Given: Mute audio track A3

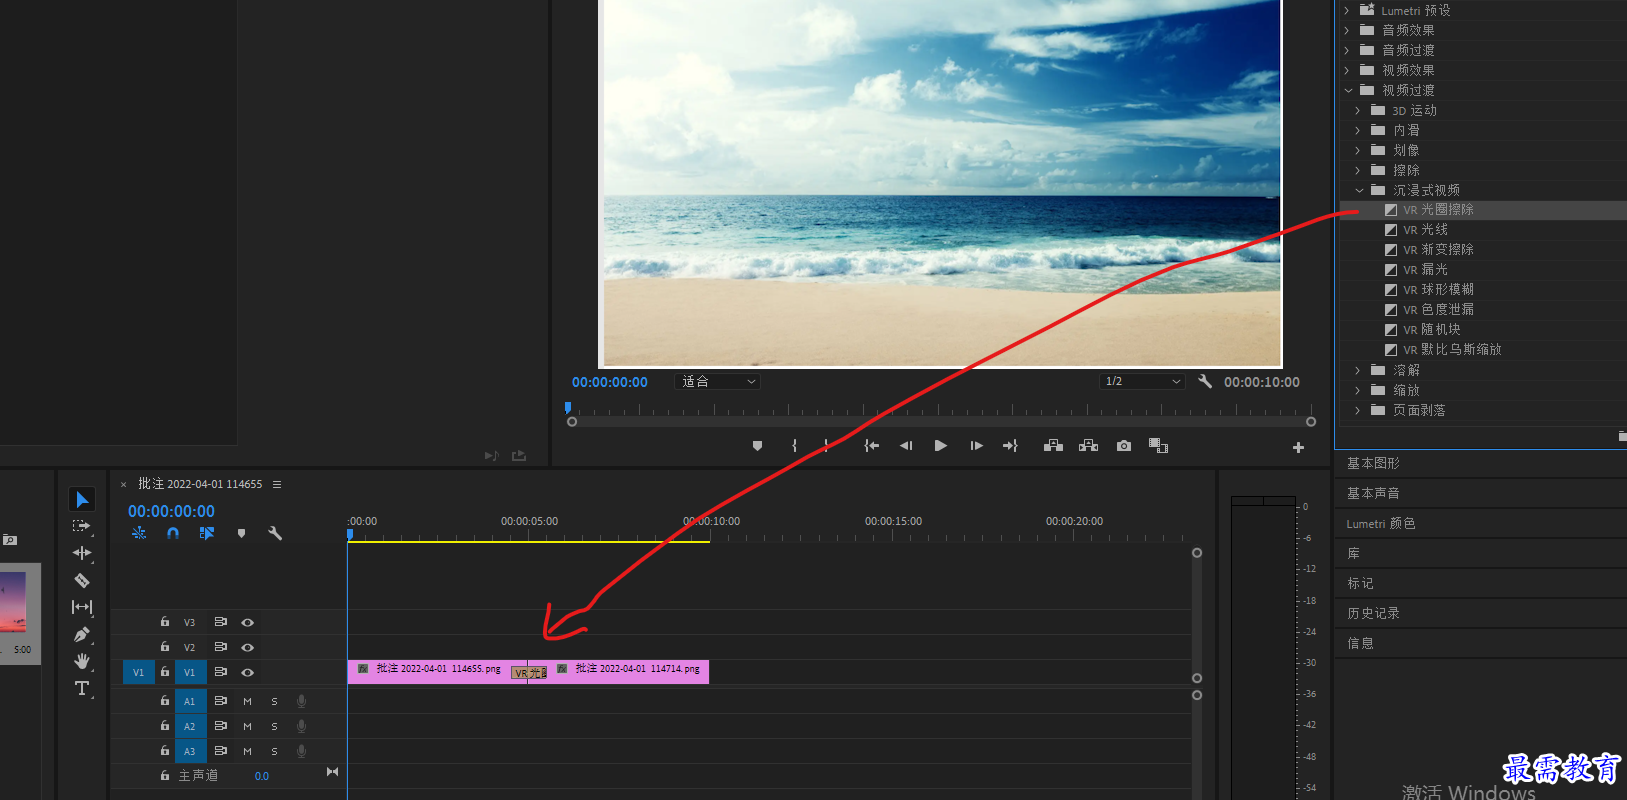Looking at the screenshot, I should pos(247,751).
